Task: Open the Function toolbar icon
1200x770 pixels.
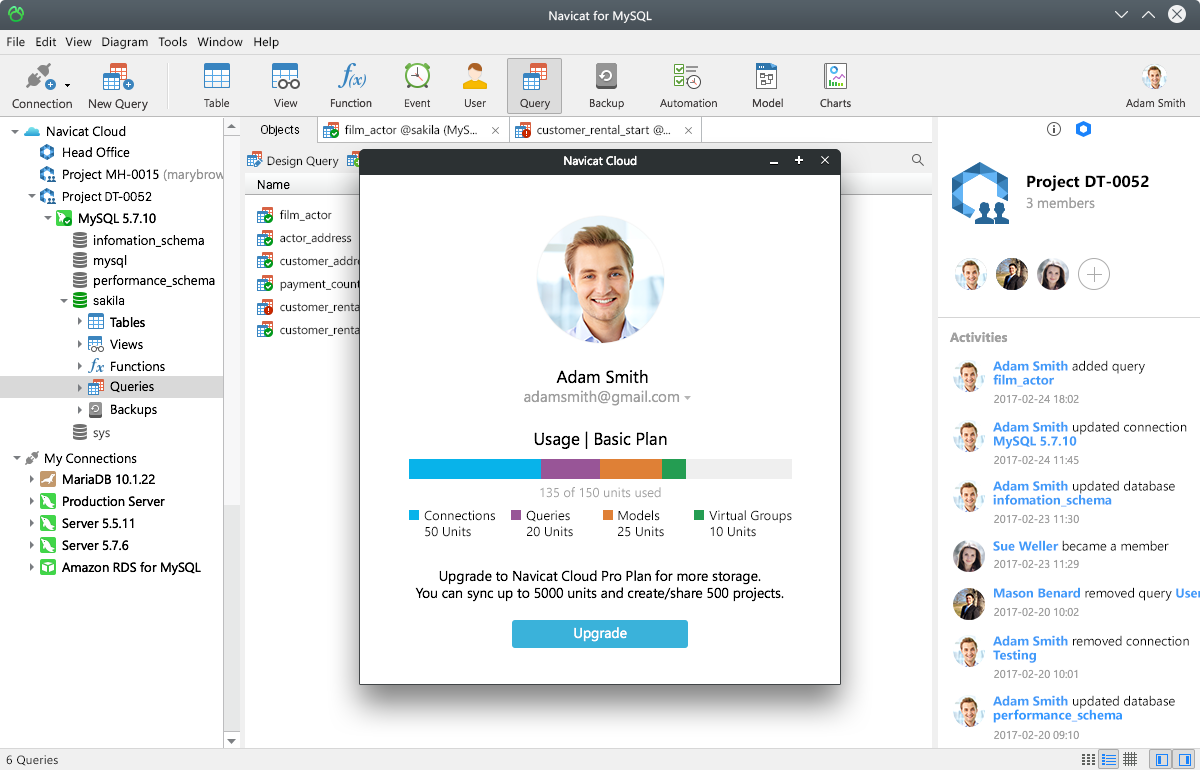Action: pos(351,85)
